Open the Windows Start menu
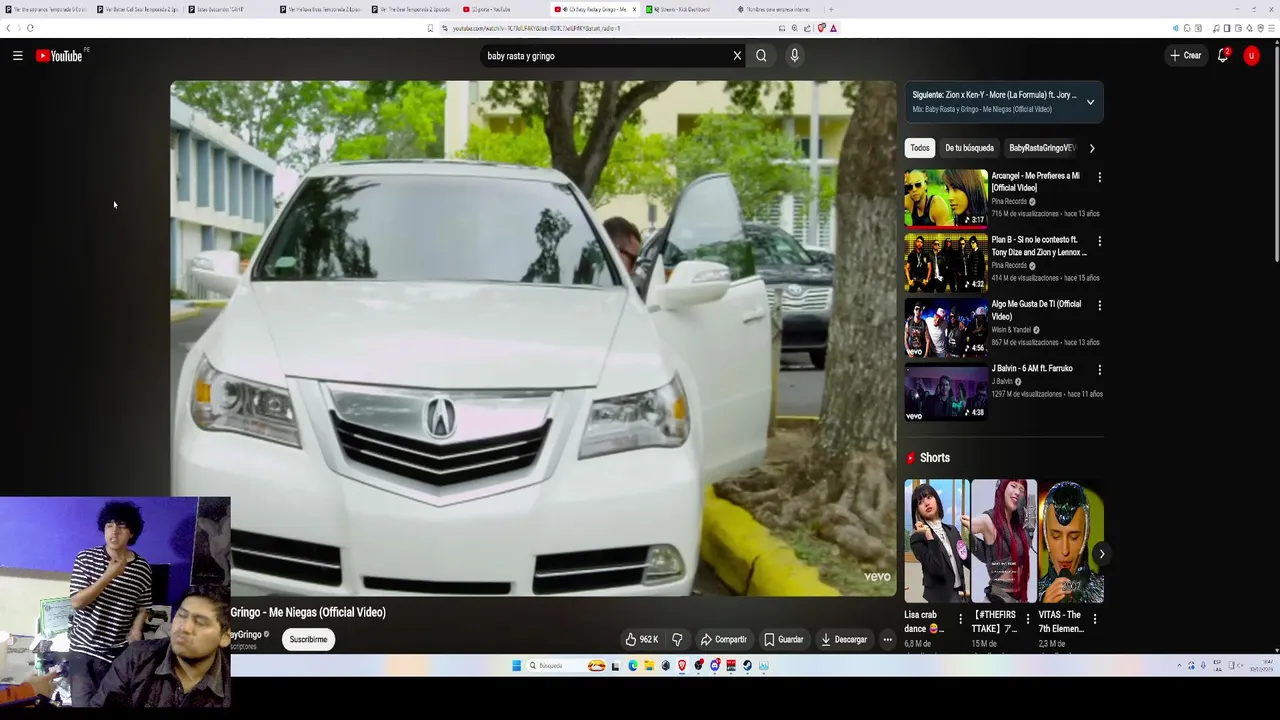Screen dimensions: 1280x720 [x=516, y=665]
